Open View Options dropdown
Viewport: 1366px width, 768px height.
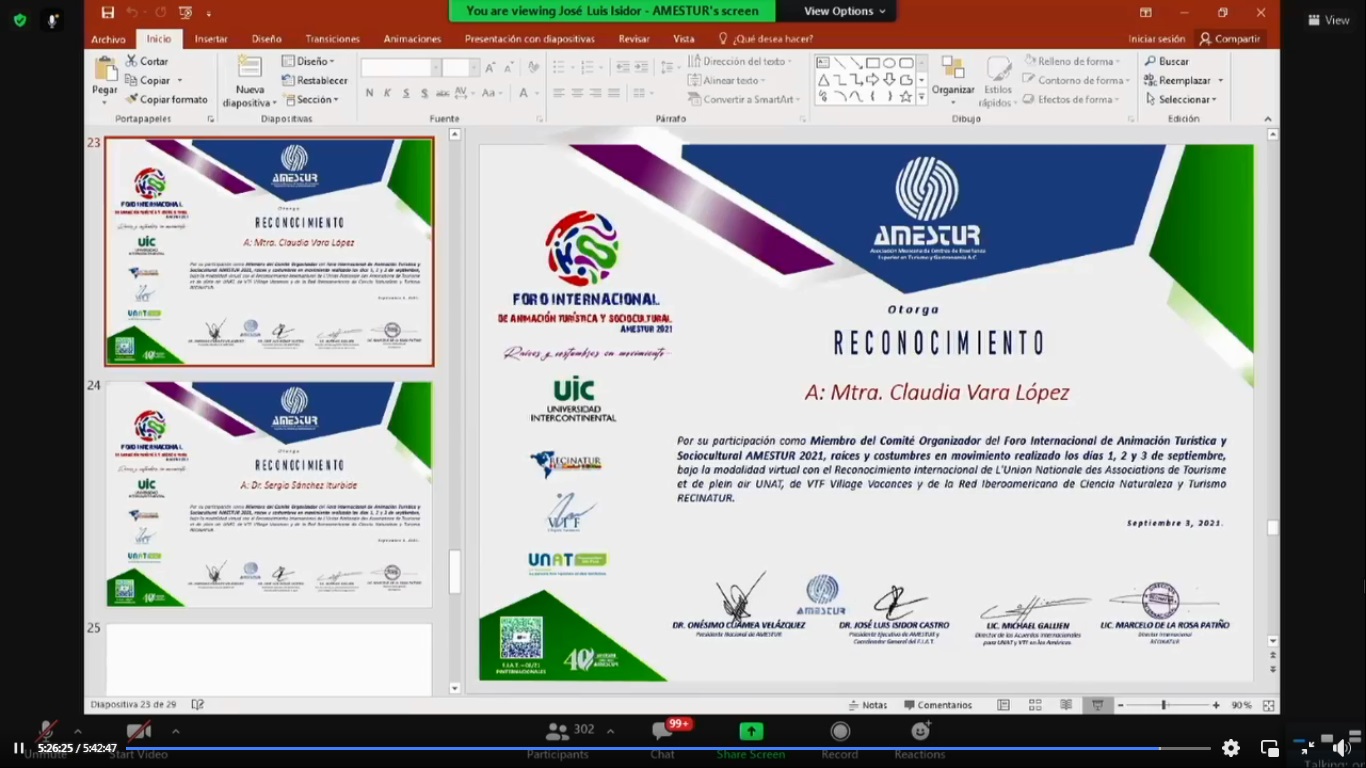point(845,11)
